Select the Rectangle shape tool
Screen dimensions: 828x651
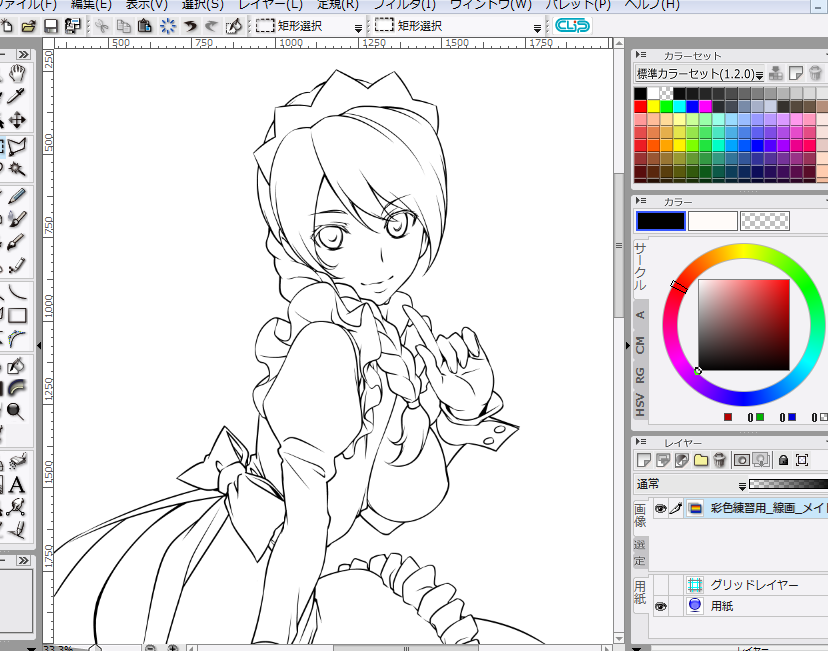coord(17,315)
